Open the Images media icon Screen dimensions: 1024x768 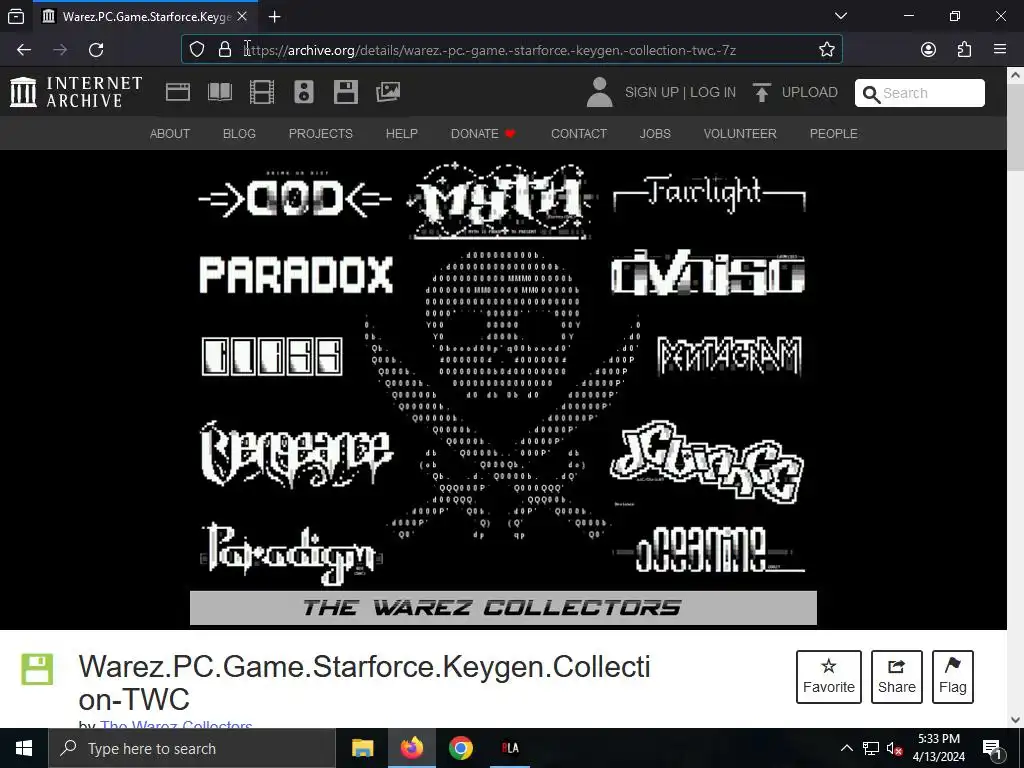click(x=388, y=92)
